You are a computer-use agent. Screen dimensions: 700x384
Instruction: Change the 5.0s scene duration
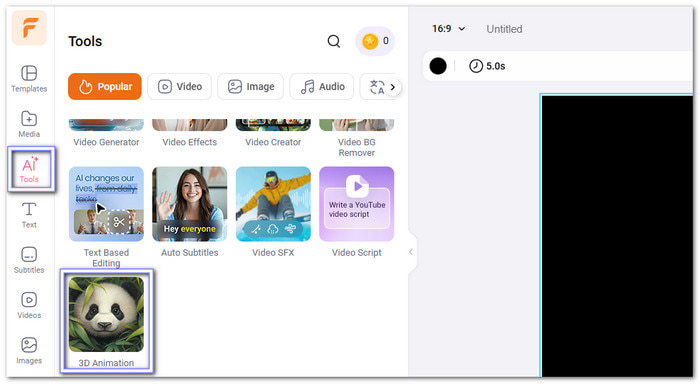point(487,66)
